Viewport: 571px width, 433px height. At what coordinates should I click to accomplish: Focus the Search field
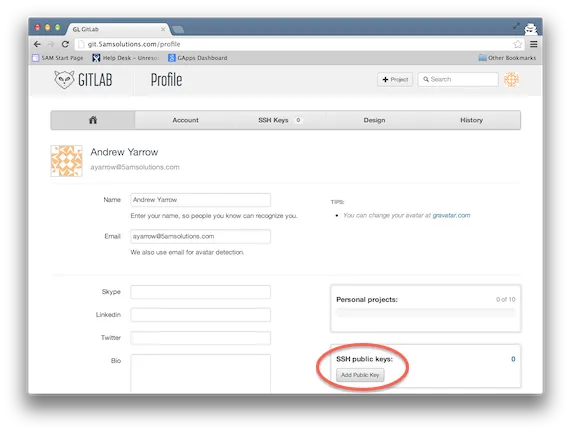click(x=458, y=79)
